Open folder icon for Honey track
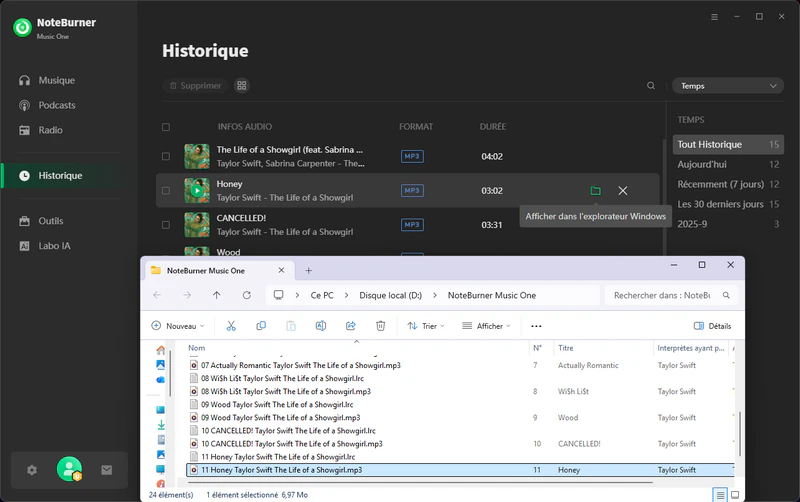 pos(595,190)
